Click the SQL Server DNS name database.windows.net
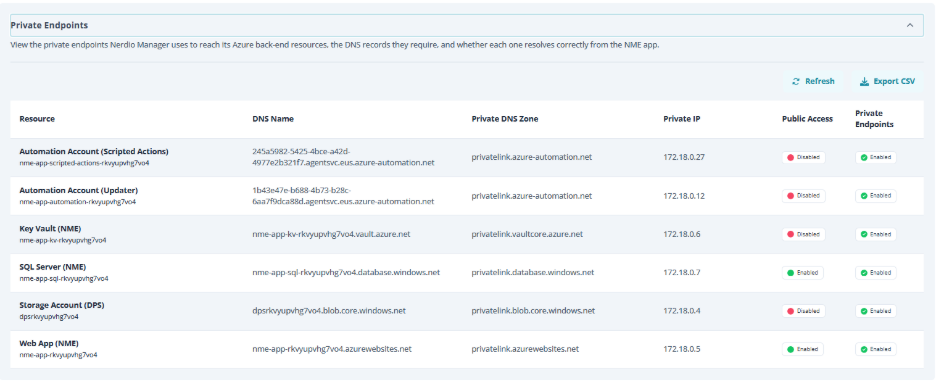Image resolution: width=936 pixels, height=384 pixels. tap(346, 272)
